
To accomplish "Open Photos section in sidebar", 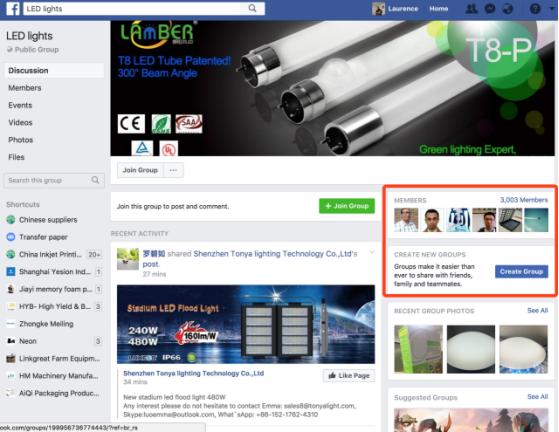I will (21, 140).
